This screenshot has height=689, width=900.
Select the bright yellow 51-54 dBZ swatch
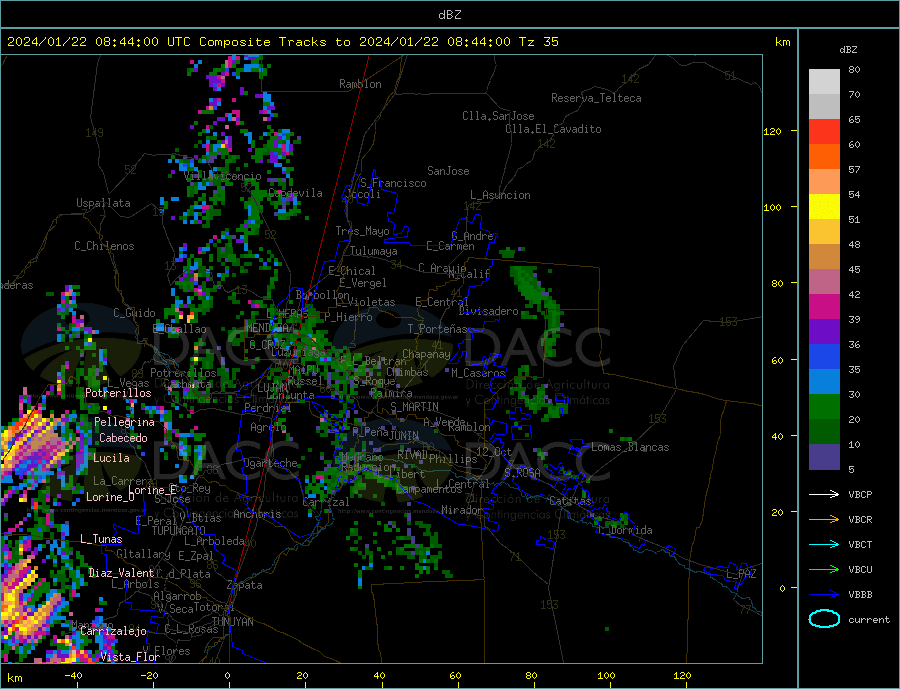pos(824,207)
